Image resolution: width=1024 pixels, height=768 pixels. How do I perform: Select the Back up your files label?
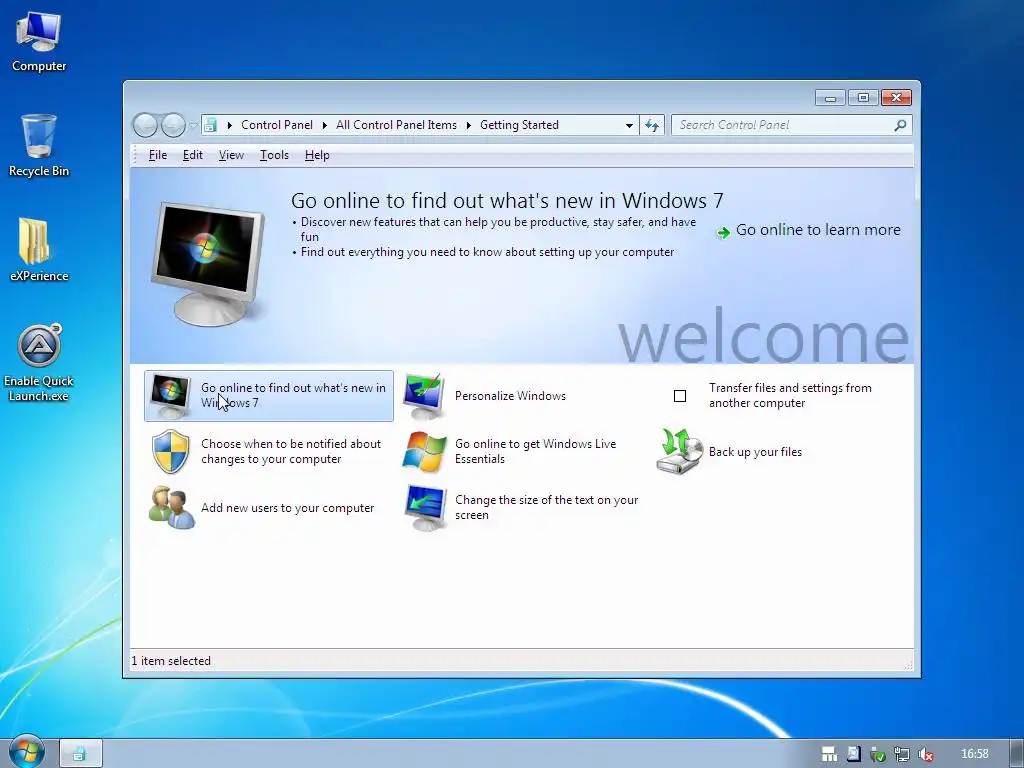(x=755, y=452)
